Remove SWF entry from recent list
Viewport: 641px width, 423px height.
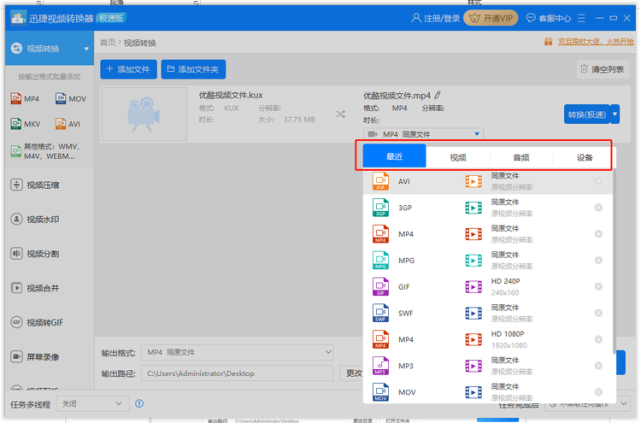598,313
